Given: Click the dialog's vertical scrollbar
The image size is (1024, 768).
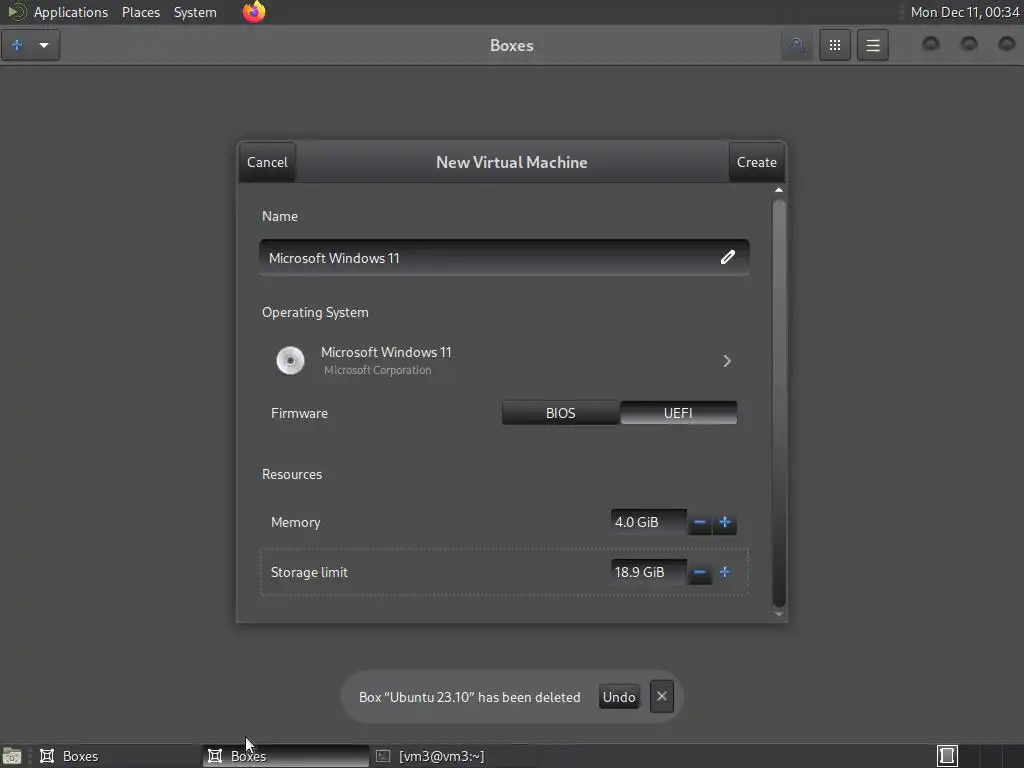Looking at the screenshot, I should tap(778, 402).
